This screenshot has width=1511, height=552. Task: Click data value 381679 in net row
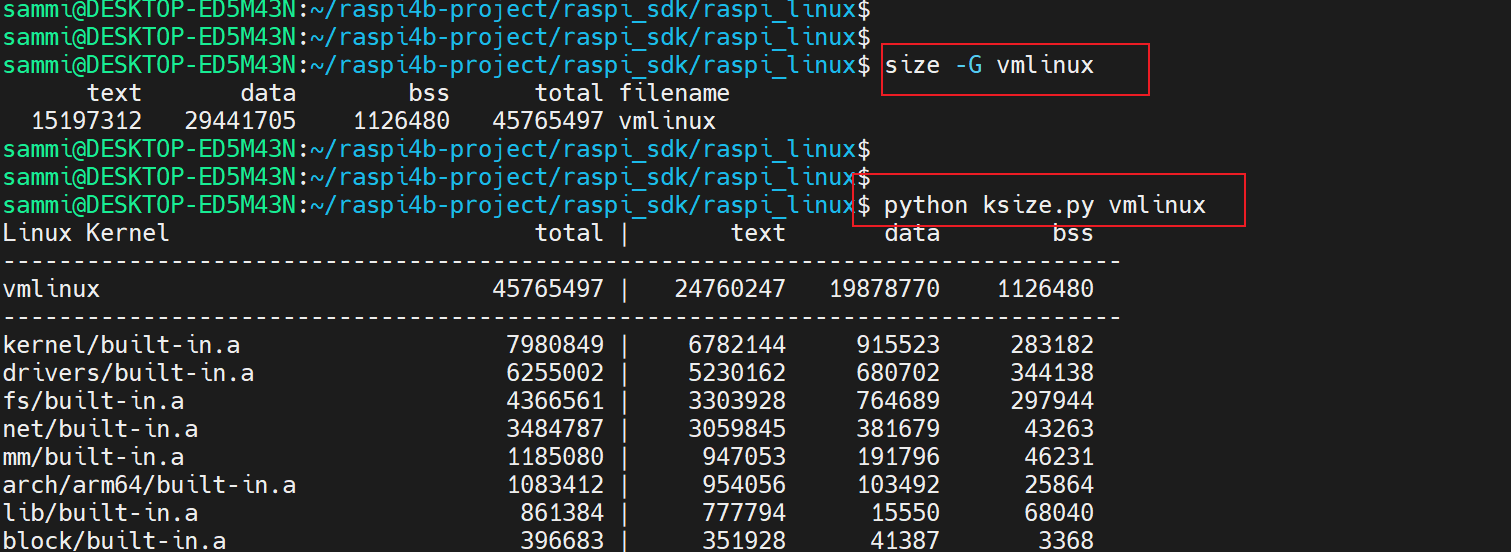(x=898, y=430)
